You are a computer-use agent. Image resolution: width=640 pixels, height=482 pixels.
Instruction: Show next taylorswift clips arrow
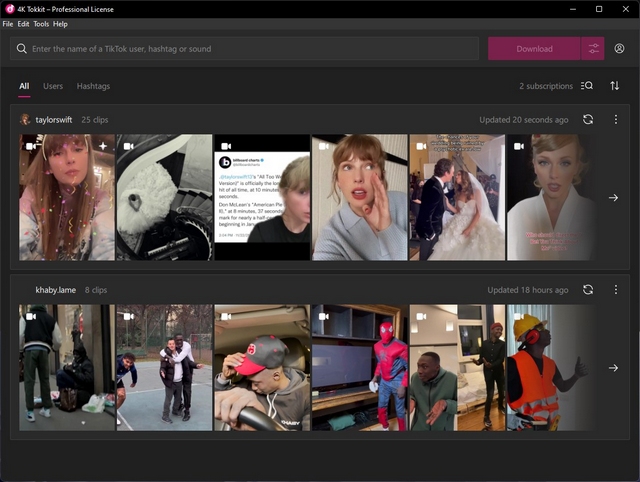(613, 198)
